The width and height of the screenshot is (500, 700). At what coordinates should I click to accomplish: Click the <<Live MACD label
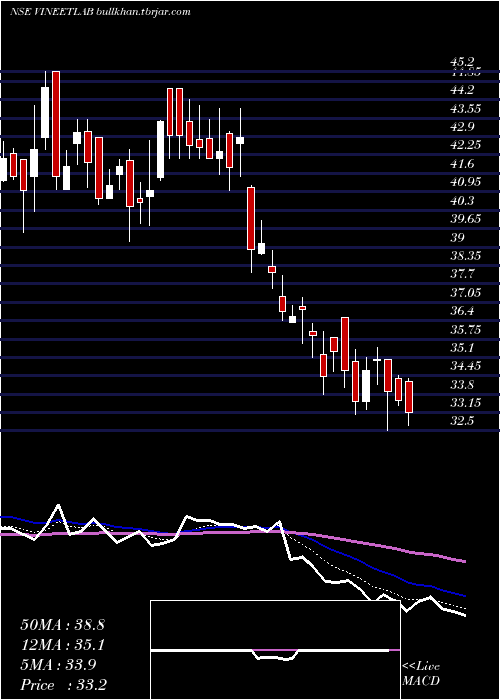[421, 674]
